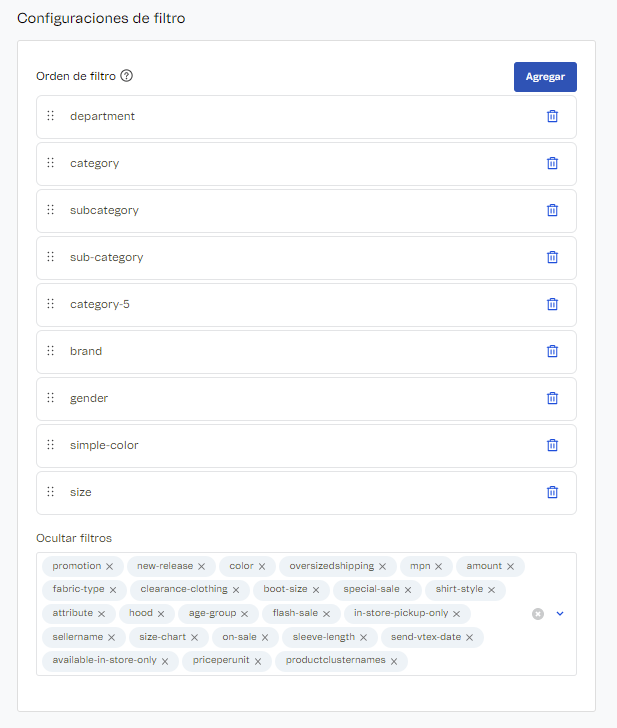Viewport: 617px width, 728px height.
Task: Delete the simple-color filter row
Action: click(x=552, y=446)
